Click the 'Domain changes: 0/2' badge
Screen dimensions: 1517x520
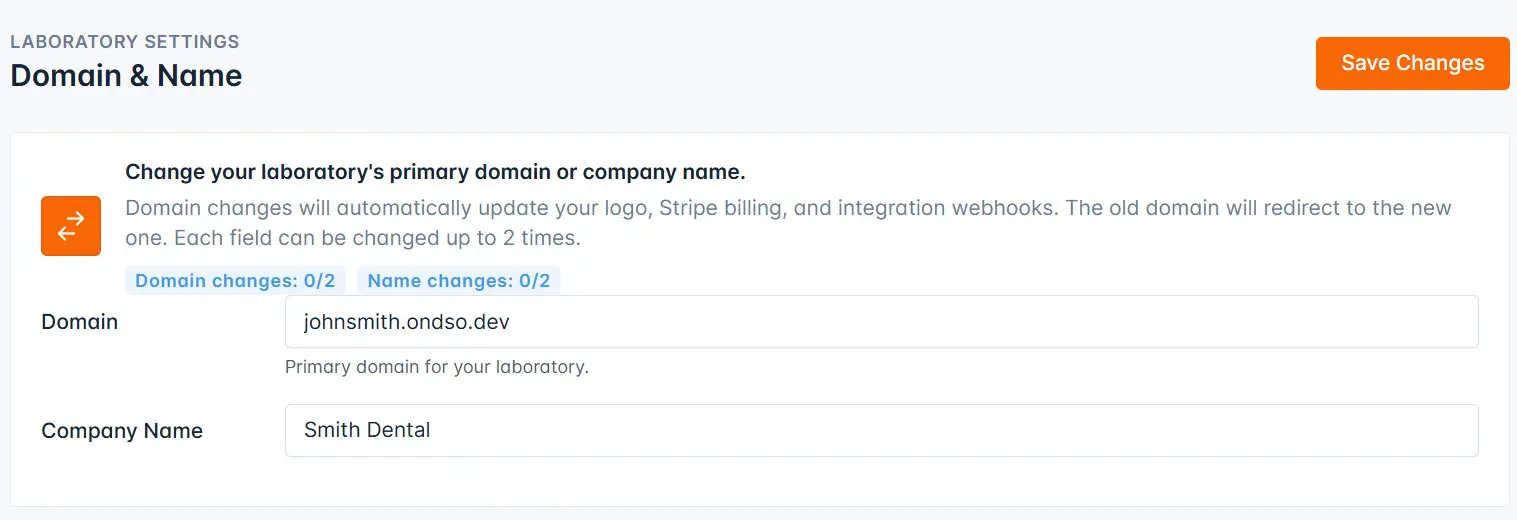(235, 281)
